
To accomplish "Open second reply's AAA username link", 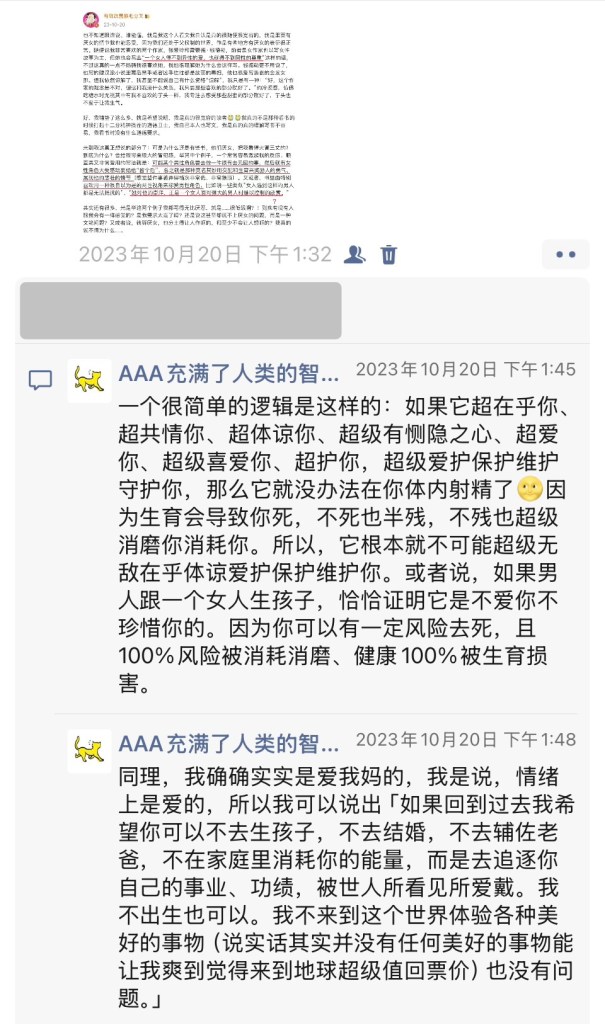I will 229,743.
